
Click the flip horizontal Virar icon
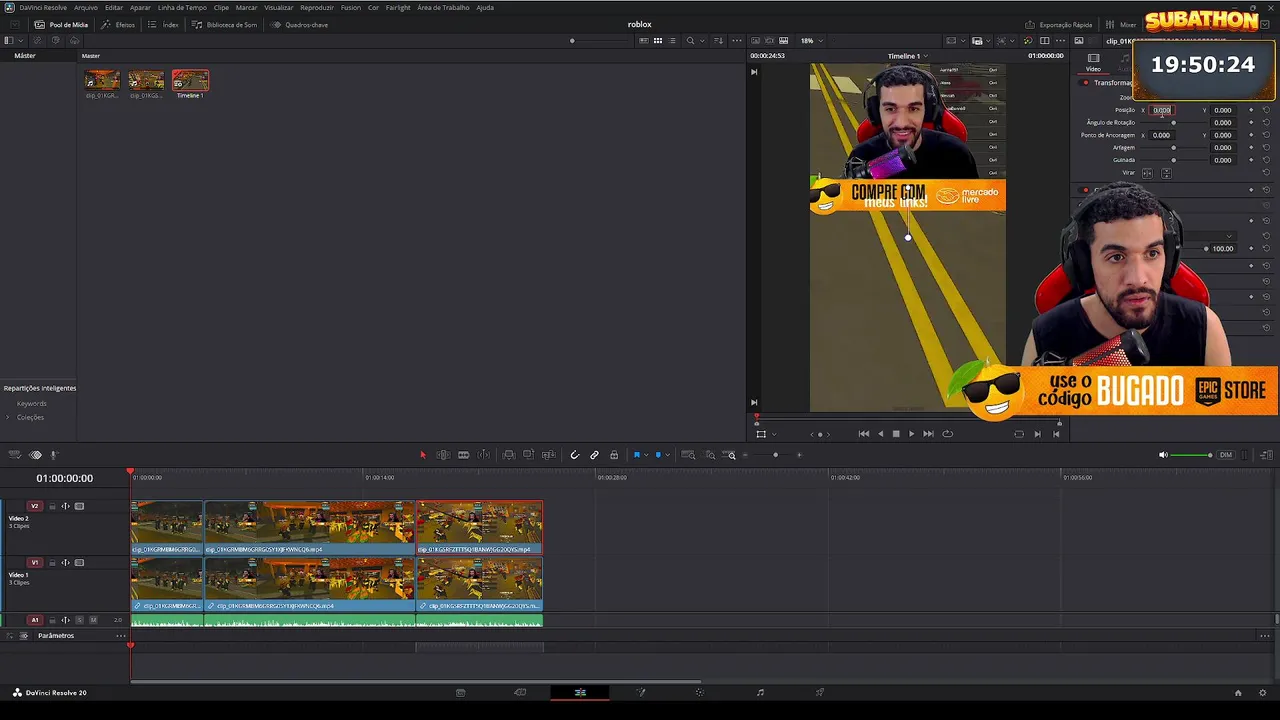click(x=1147, y=173)
